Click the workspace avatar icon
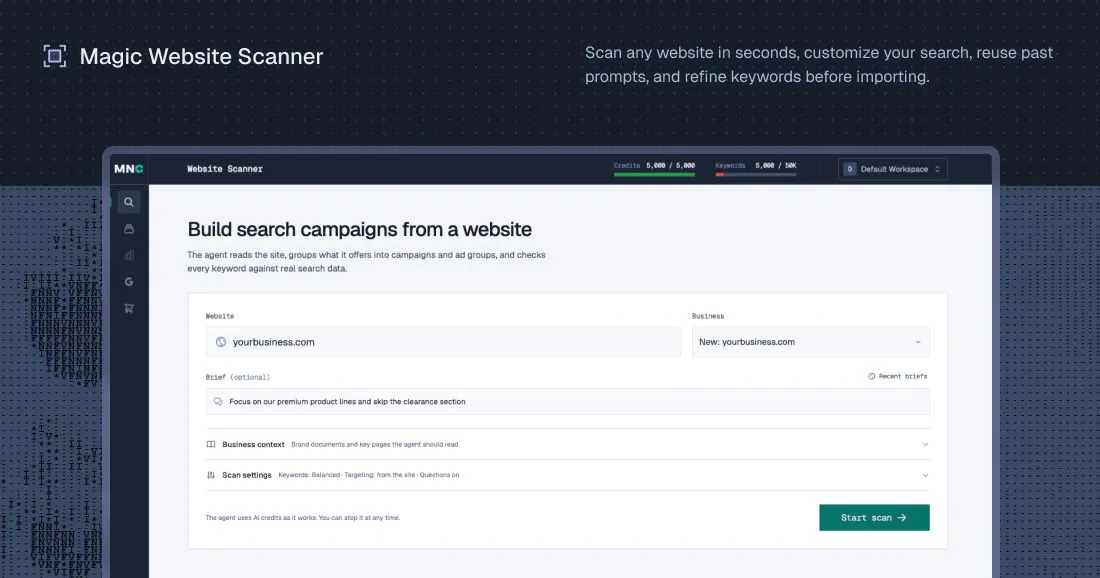The width and height of the screenshot is (1100, 578). (x=850, y=169)
